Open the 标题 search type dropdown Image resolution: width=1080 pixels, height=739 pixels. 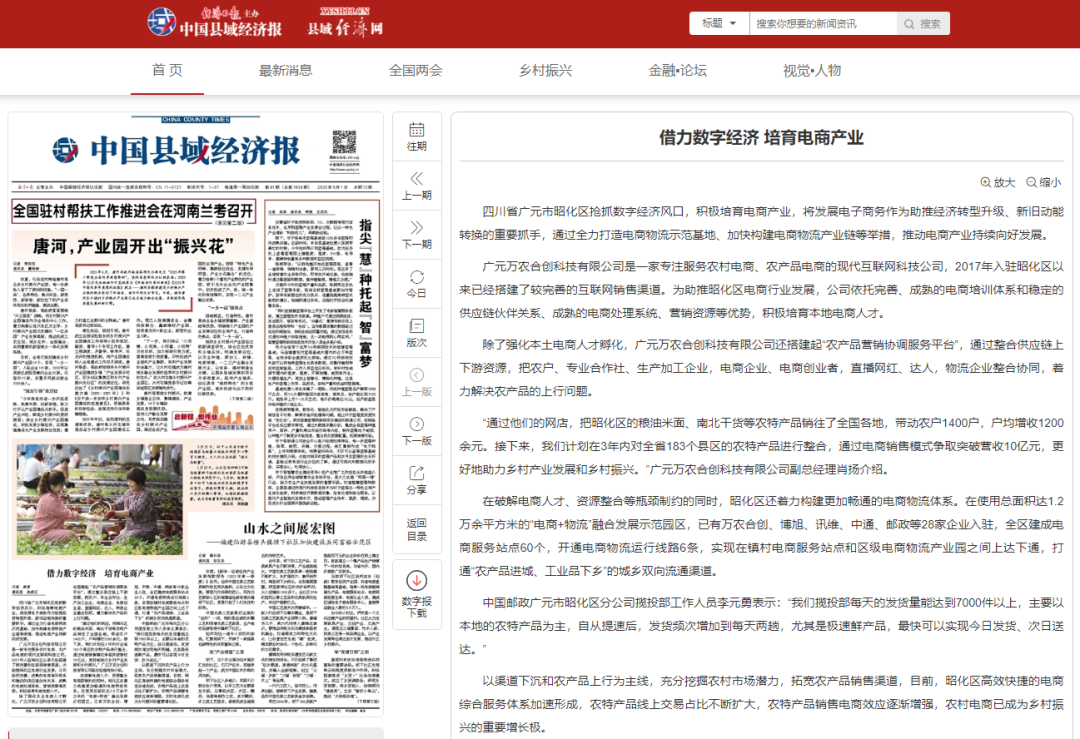click(719, 23)
